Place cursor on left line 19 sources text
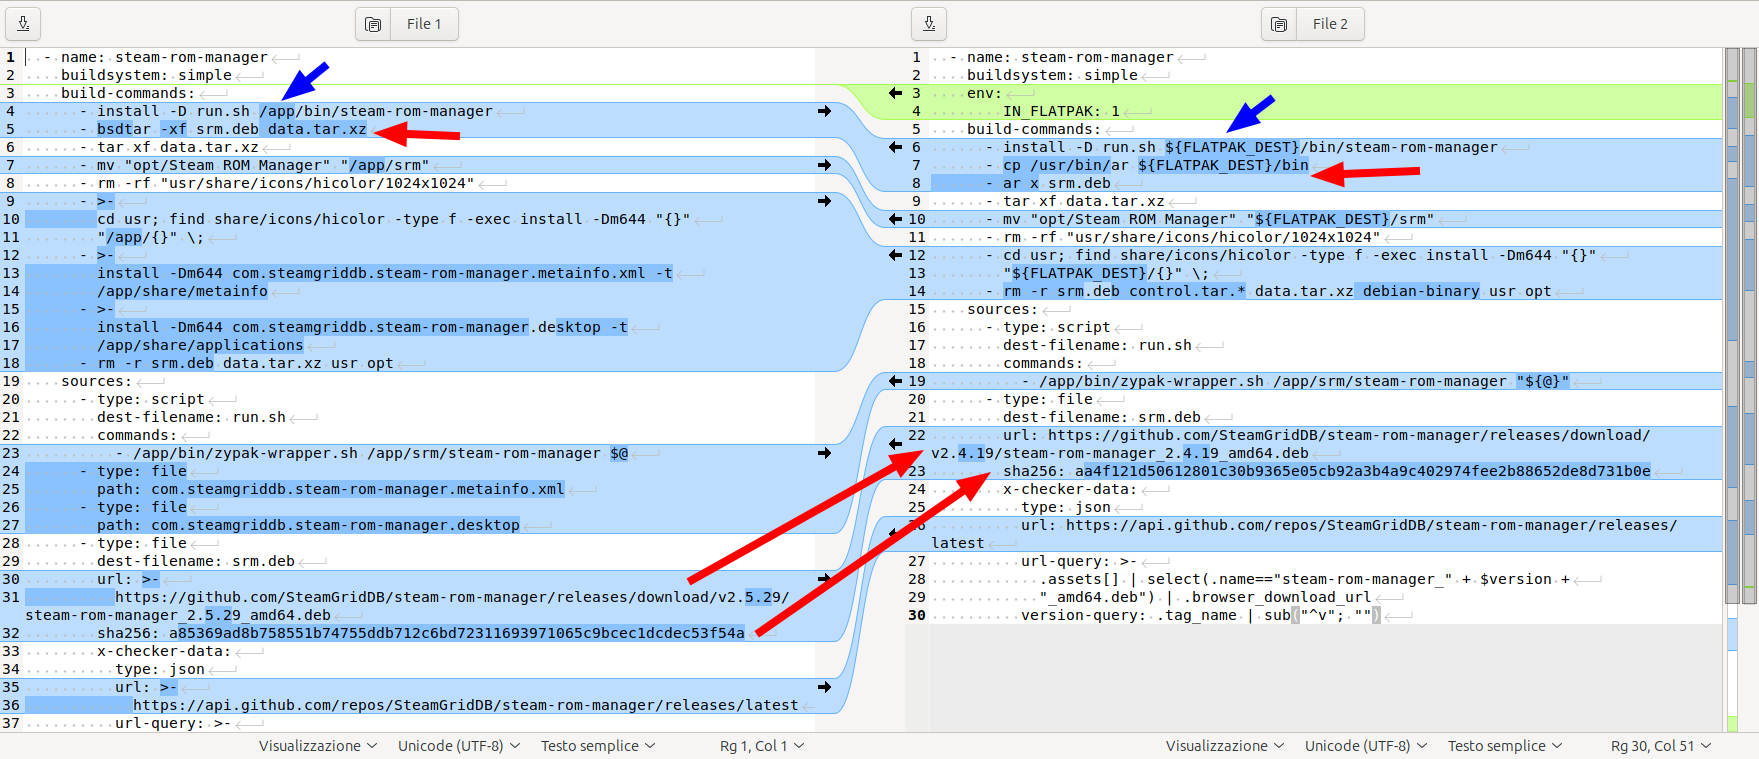The image size is (1759, 759). pos(96,381)
